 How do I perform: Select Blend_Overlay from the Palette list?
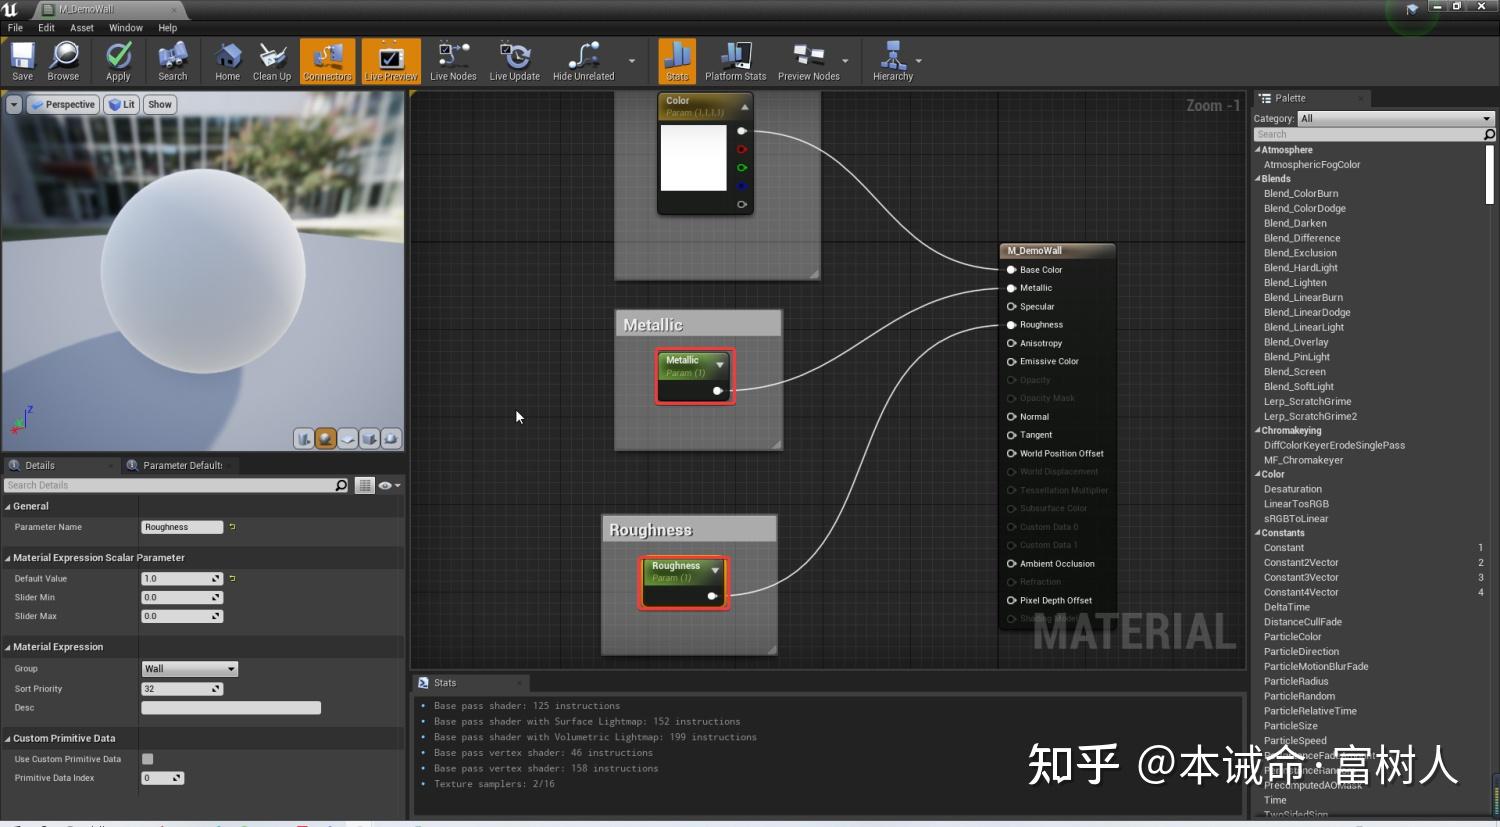pos(1295,341)
